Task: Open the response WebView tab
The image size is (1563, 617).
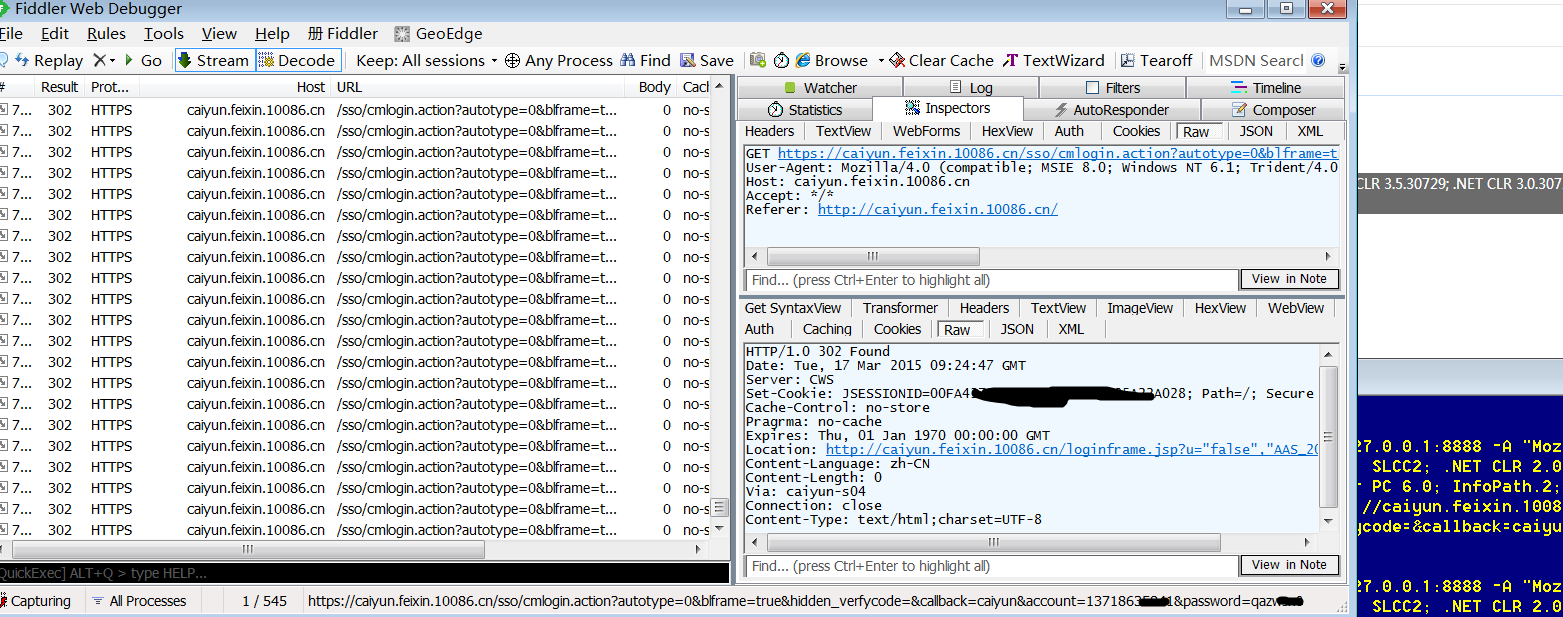Action: 1296,308
